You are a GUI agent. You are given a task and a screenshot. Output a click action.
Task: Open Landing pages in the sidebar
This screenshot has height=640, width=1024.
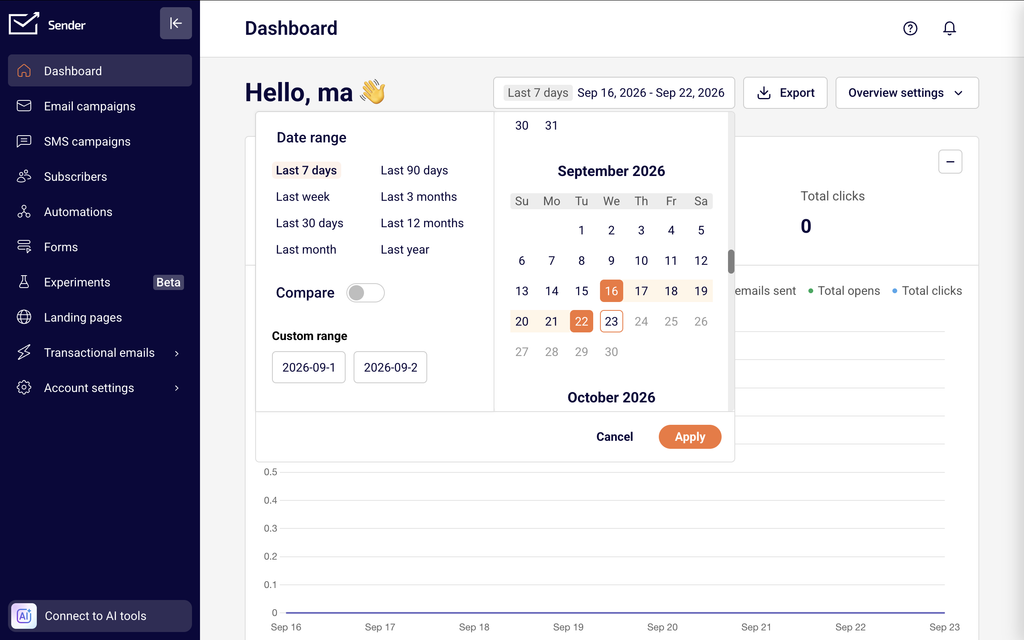tap(100, 317)
